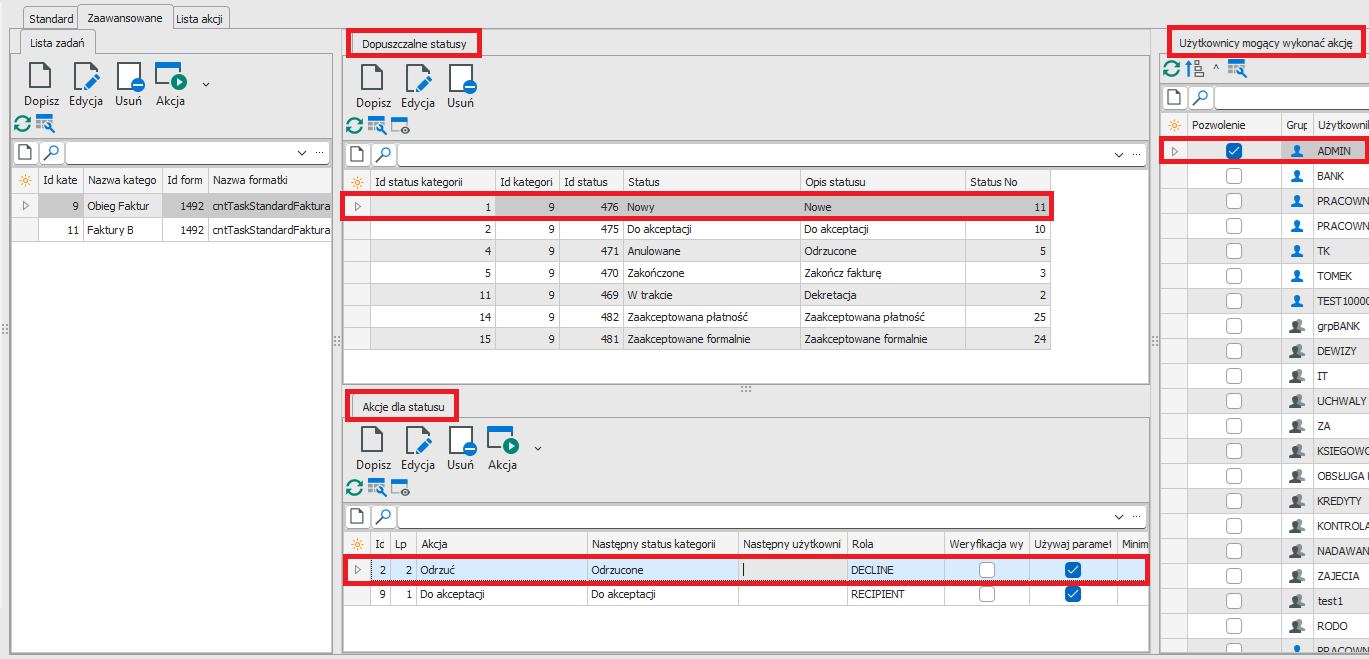This screenshot has height=659, width=1369.
Task: Open dropdown arrow beside Akcje dla statusu Akcja
Action: [x=538, y=447]
